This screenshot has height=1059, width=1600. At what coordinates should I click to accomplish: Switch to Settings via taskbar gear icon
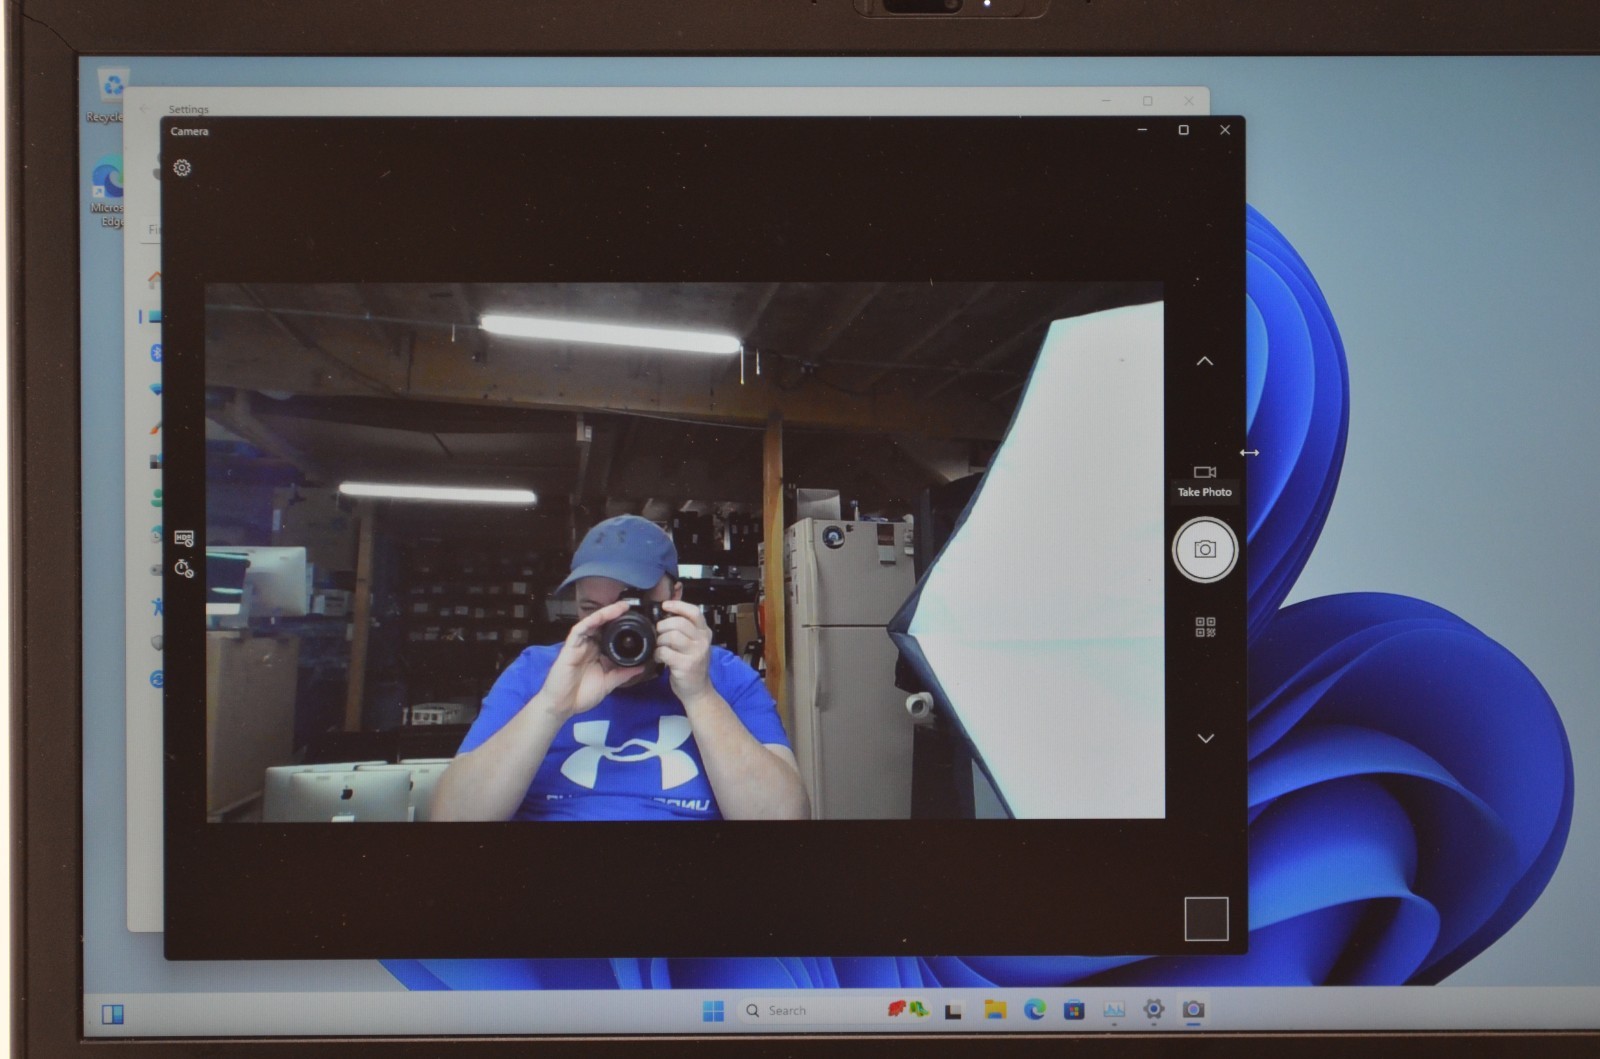(1153, 1009)
